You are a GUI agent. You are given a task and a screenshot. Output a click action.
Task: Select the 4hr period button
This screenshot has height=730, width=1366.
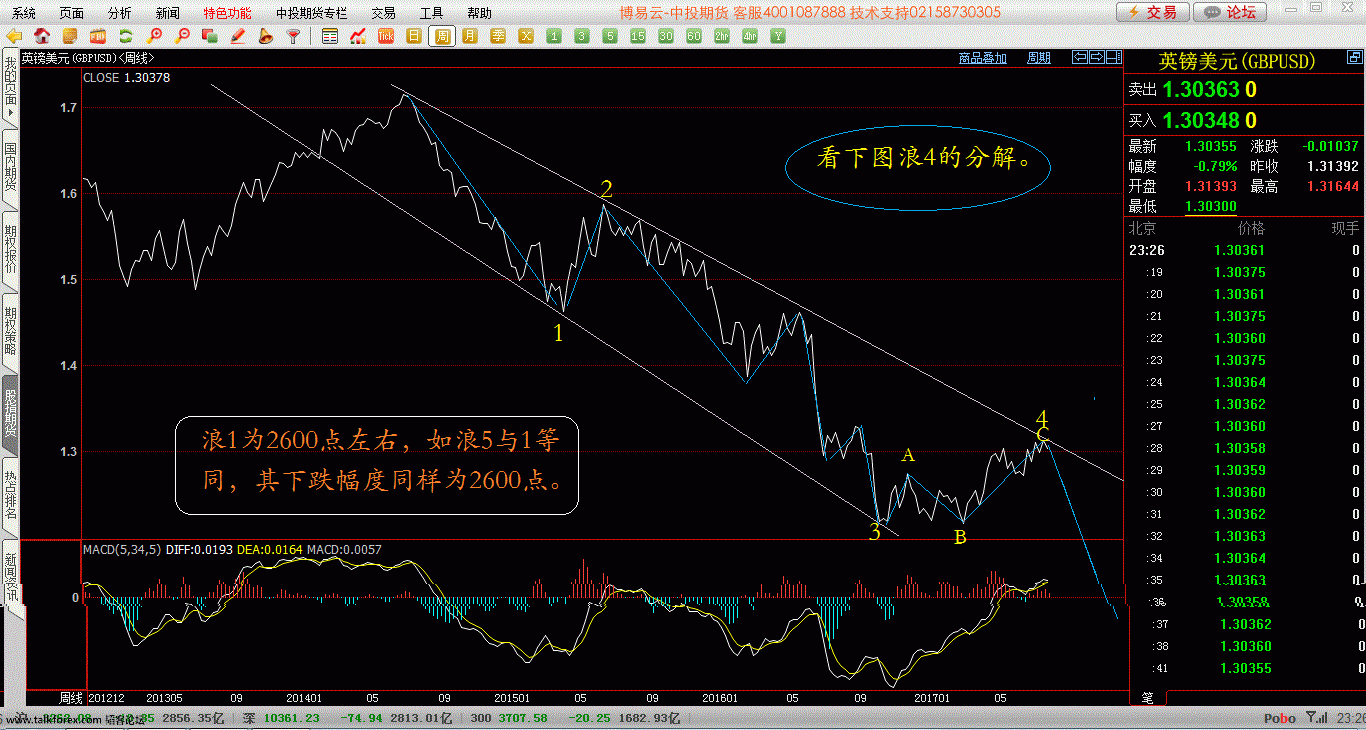(750, 36)
